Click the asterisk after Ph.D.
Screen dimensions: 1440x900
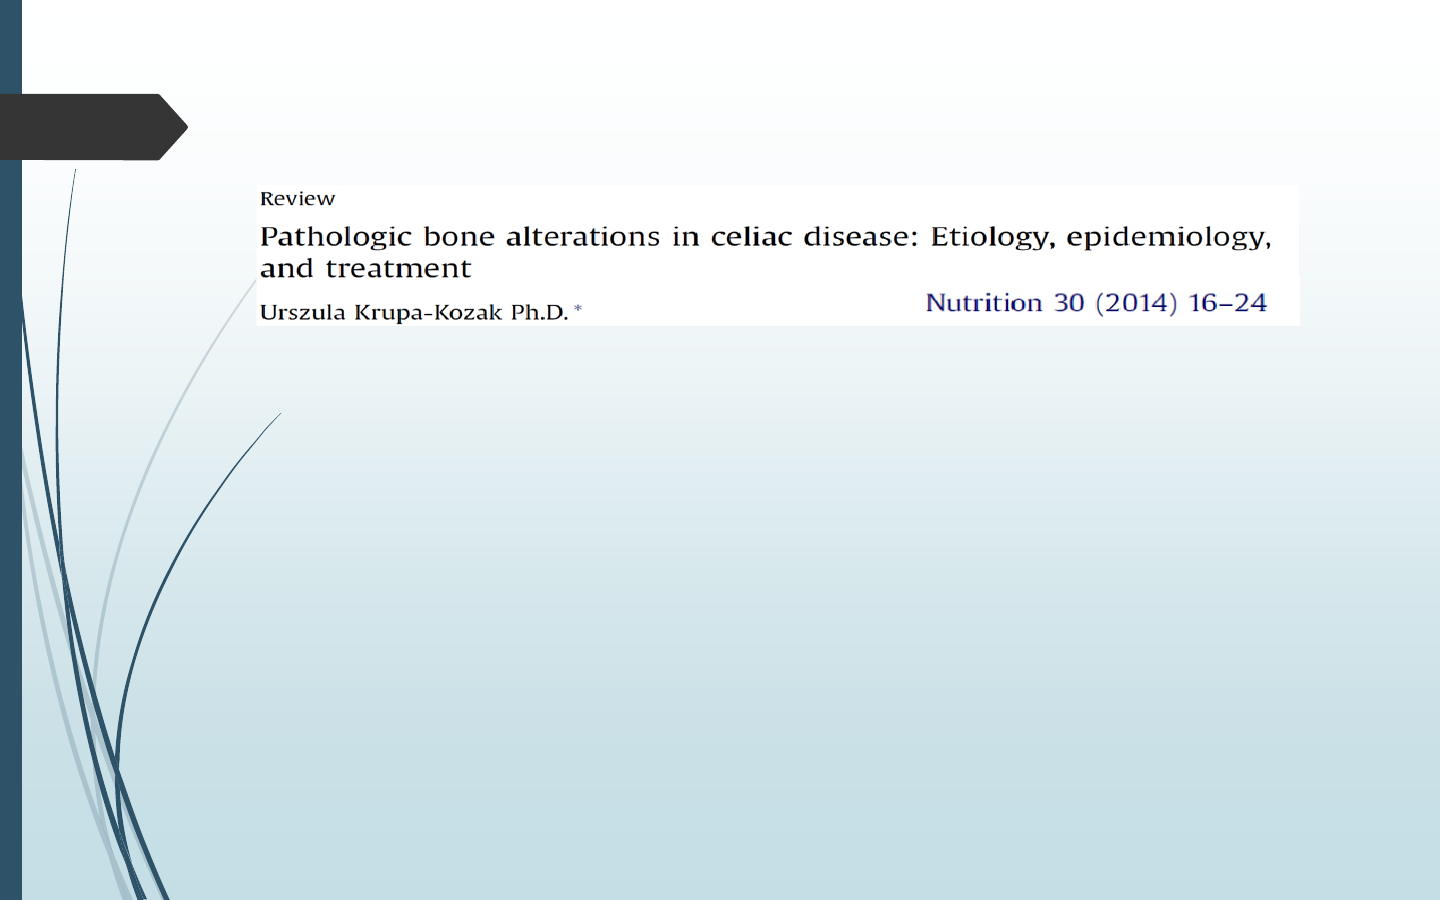coord(578,310)
